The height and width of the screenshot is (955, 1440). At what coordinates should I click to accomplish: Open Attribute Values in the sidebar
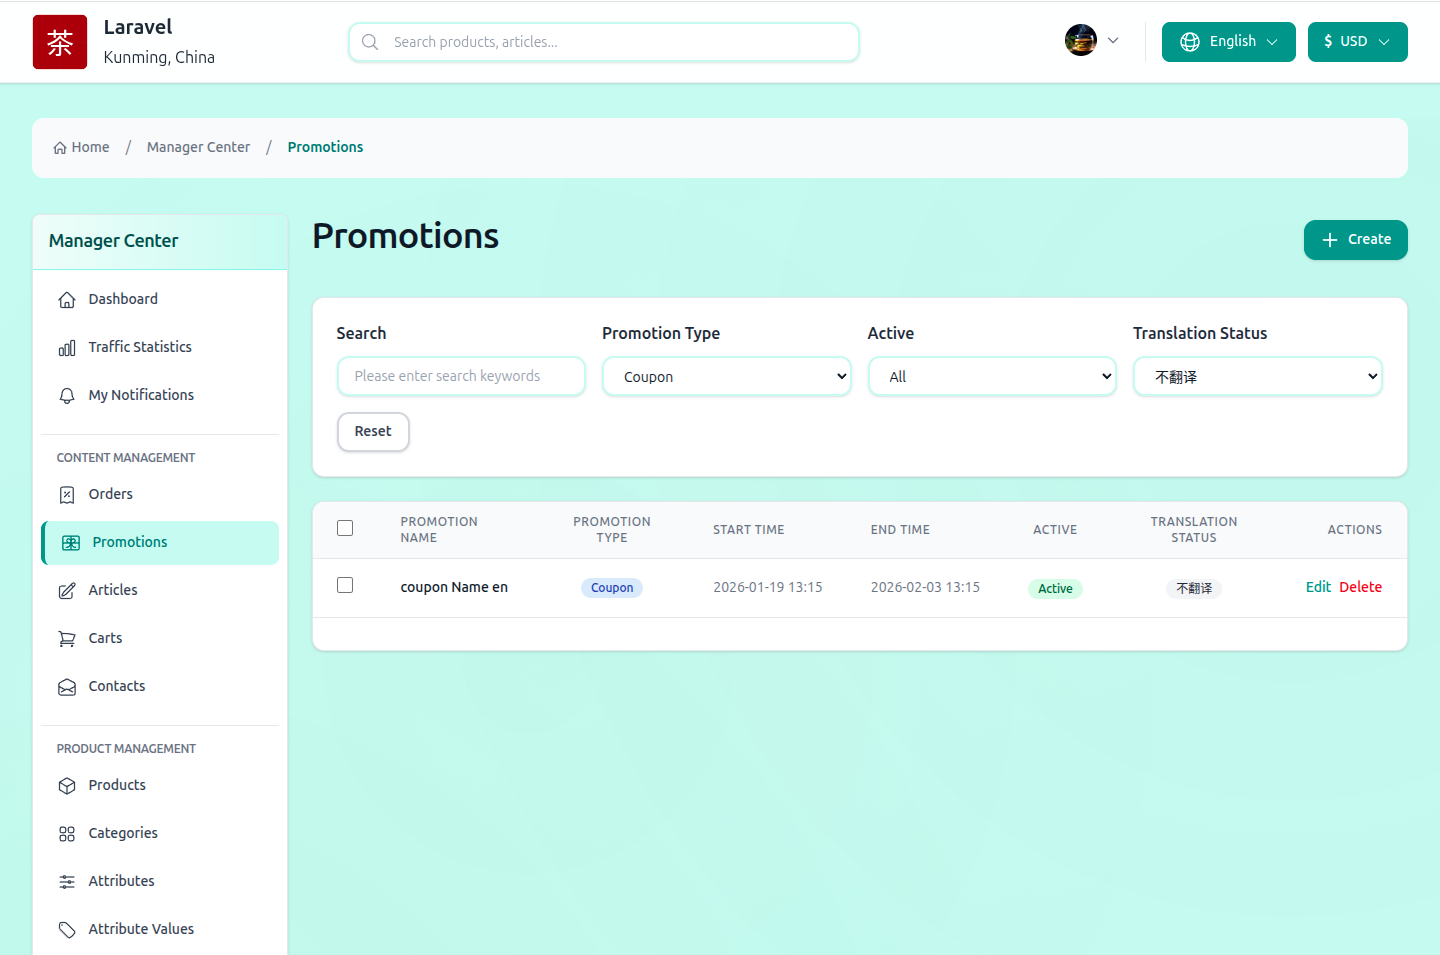coord(160,929)
